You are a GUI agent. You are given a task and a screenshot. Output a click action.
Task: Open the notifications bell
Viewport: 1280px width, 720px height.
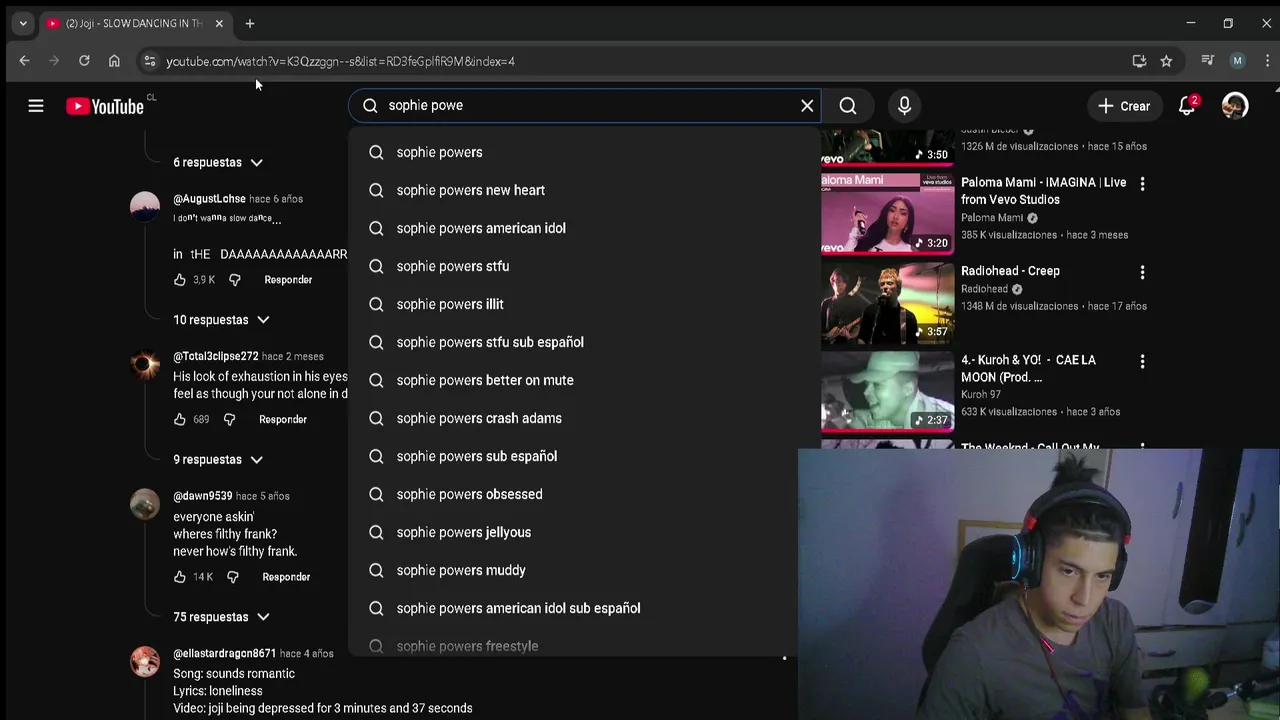click(1187, 106)
